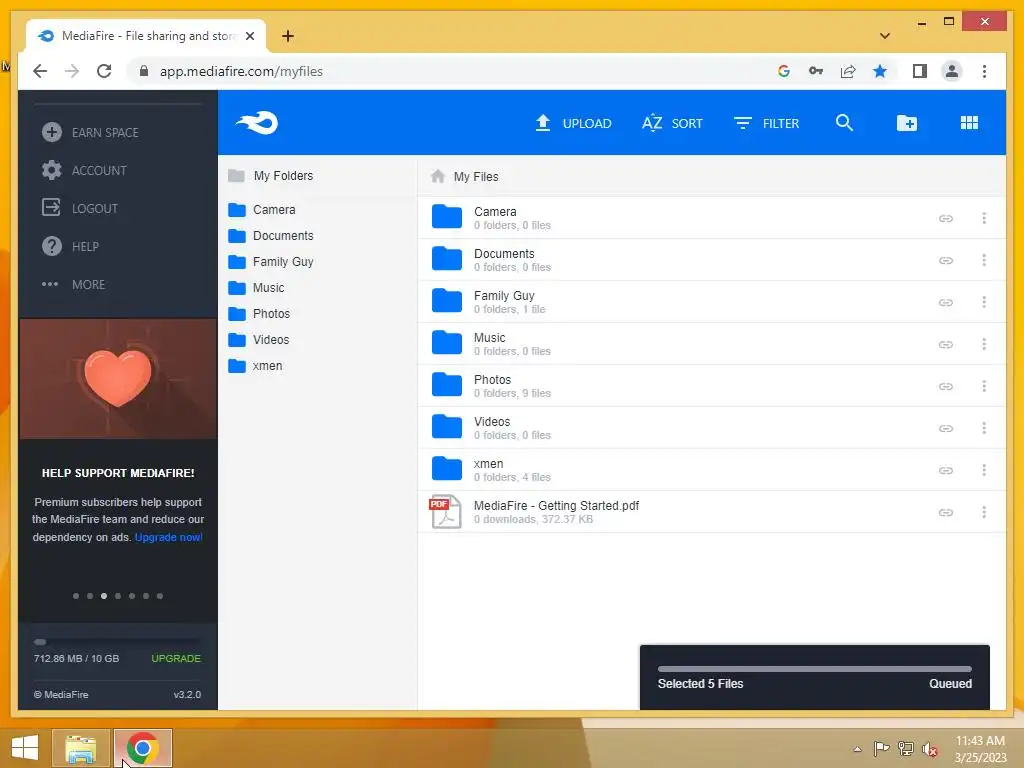Click My Folders header
This screenshot has width=1024, height=768.
click(x=270, y=176)
